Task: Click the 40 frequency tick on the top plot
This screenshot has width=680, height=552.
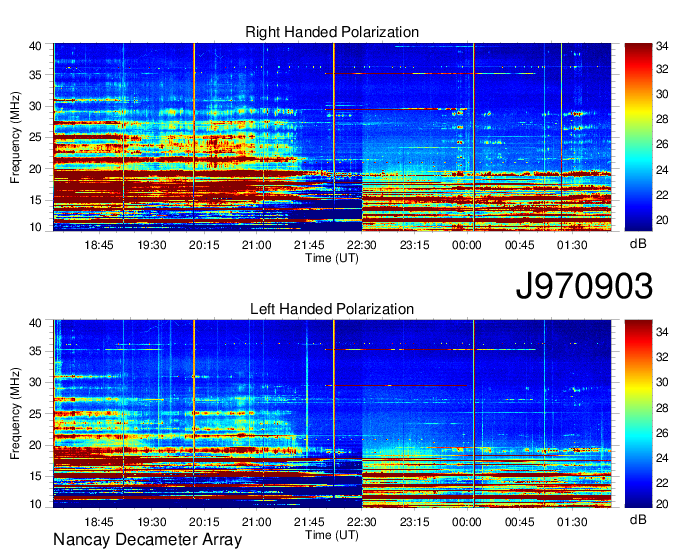Action: coord(35,46)
